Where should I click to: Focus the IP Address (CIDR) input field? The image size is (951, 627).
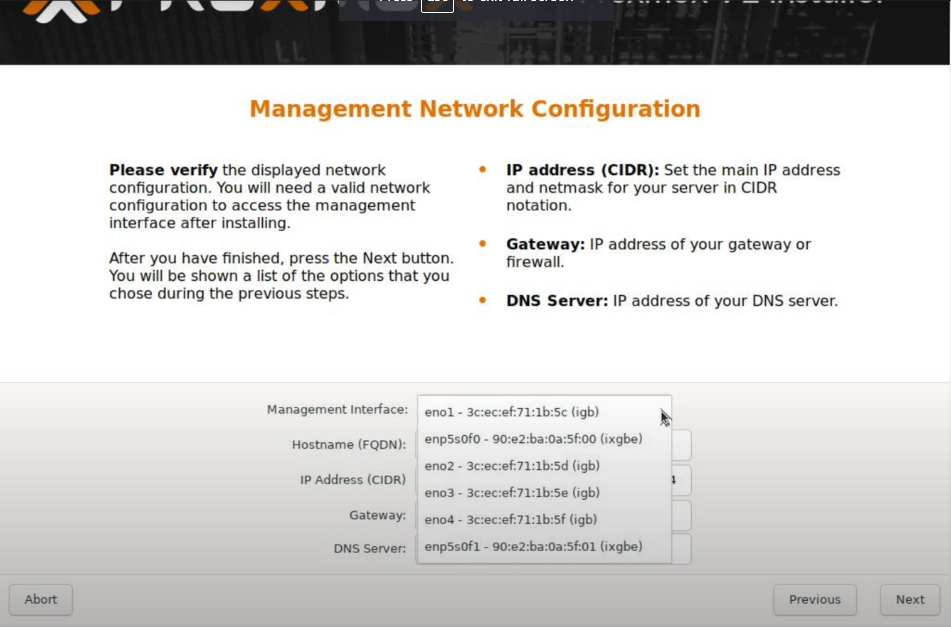point(681,480)
